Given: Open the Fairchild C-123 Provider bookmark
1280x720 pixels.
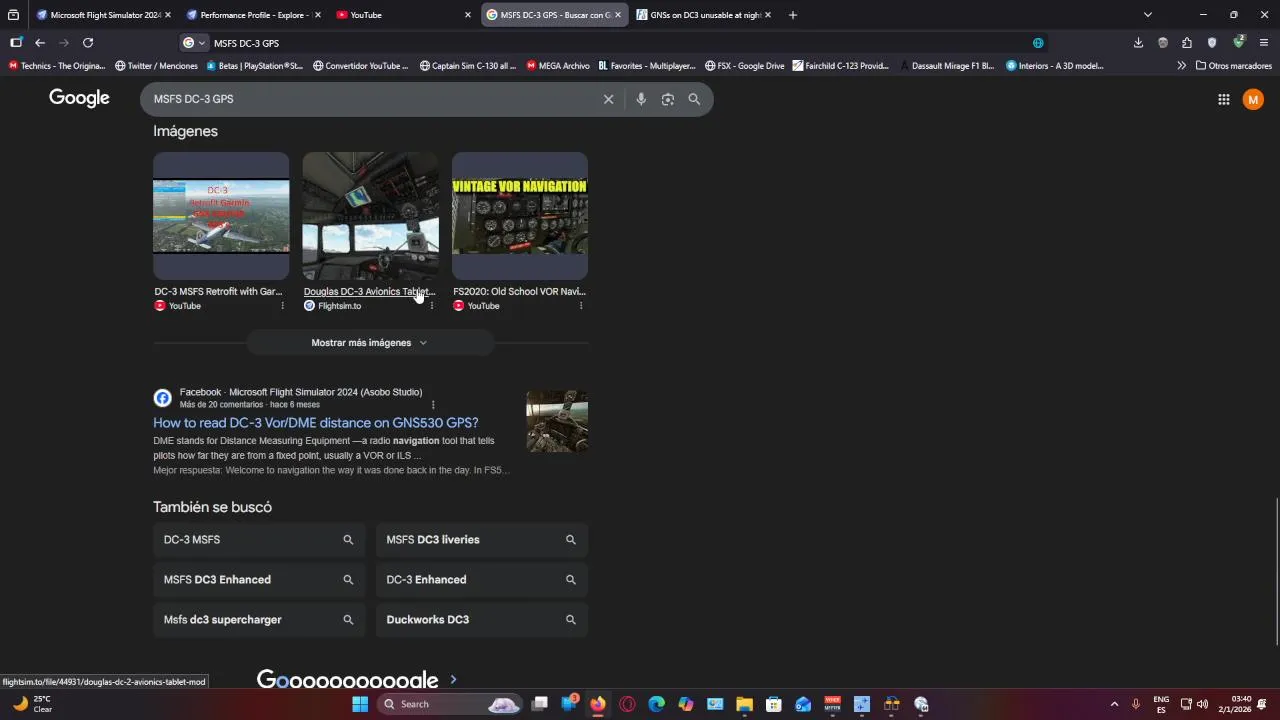Looking at the screenshot, I should coord(840,66).
